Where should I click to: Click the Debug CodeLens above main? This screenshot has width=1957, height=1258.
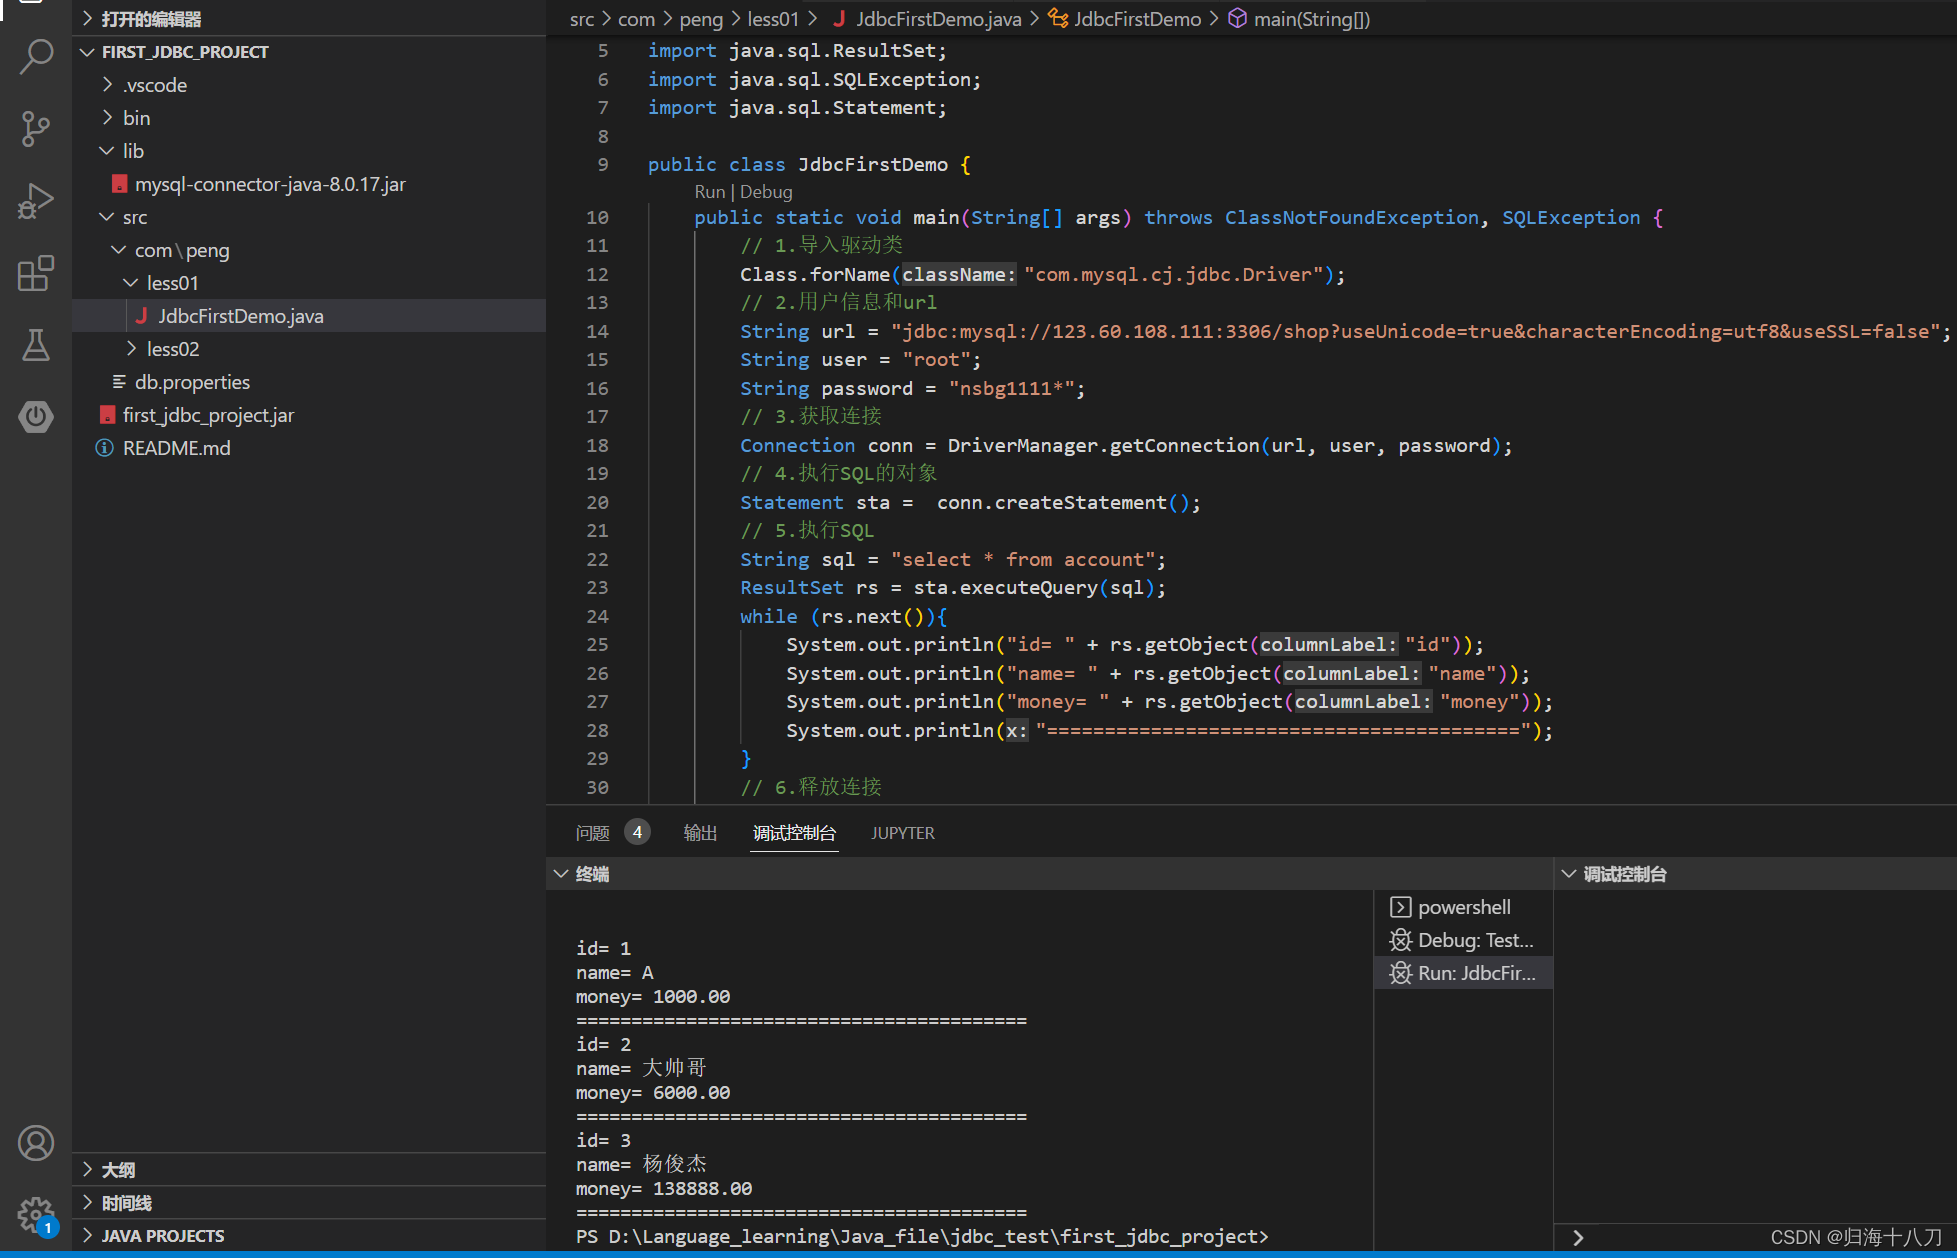(766, 192)
